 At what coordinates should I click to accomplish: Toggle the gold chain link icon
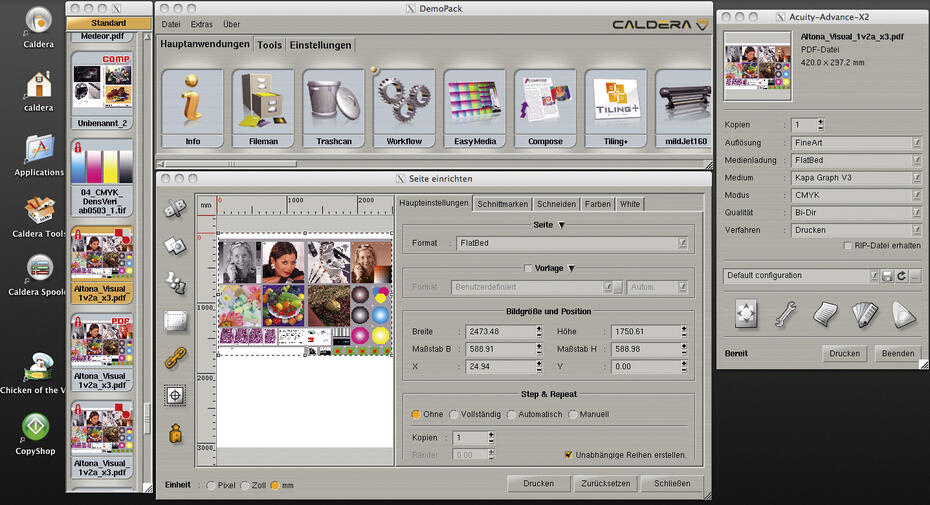point(176,358)
